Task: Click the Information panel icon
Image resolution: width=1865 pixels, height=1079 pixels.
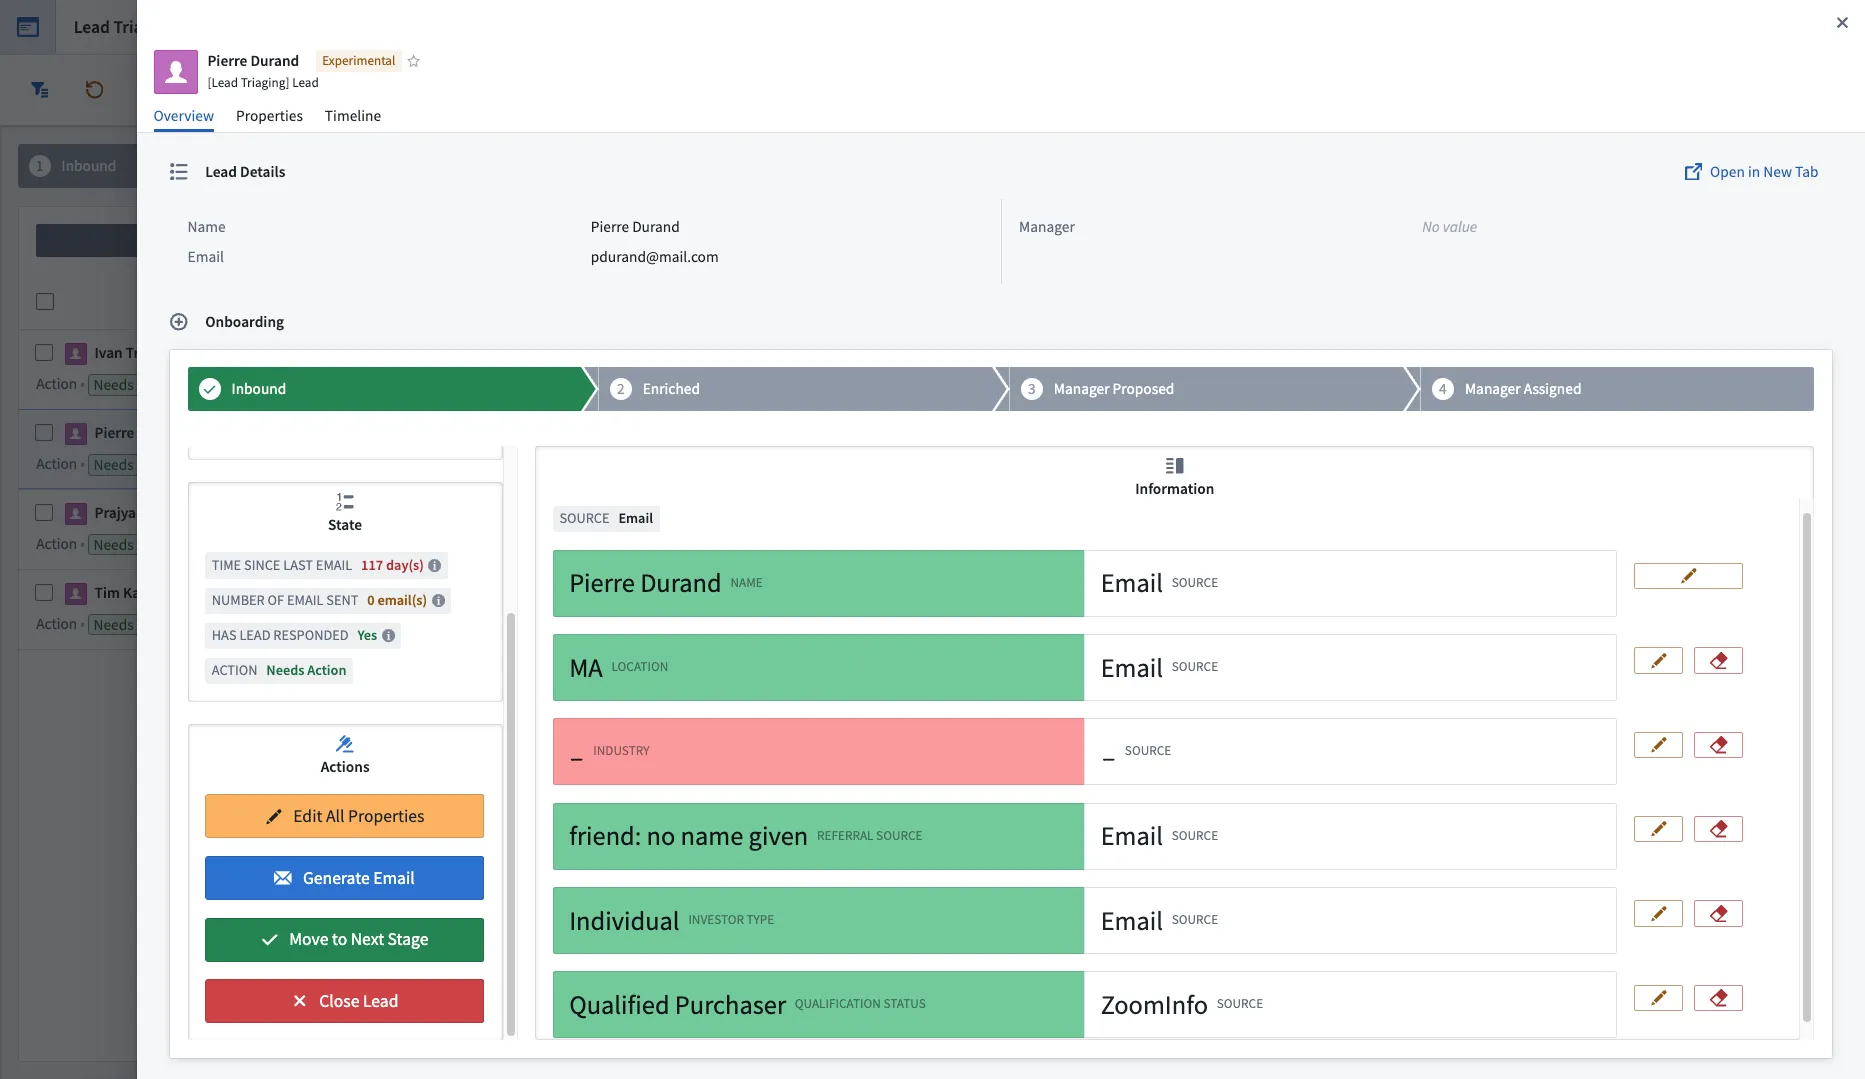Action: (x=1175, y=466)
